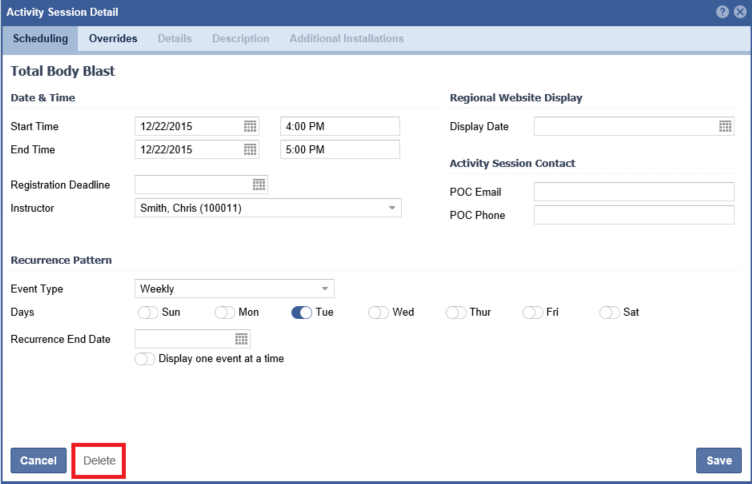Image resolution: width=752 pixels, height=484 pixels.
Task: Expand the Event Type dropdown
Action: pyautogui.click(x=325, y=289)
